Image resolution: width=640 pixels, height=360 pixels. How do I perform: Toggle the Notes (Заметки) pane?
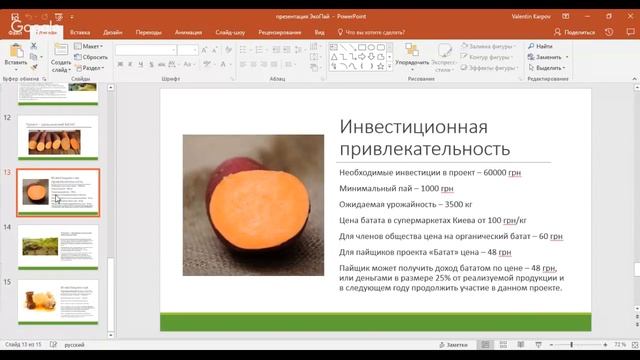tap(453, 345)
